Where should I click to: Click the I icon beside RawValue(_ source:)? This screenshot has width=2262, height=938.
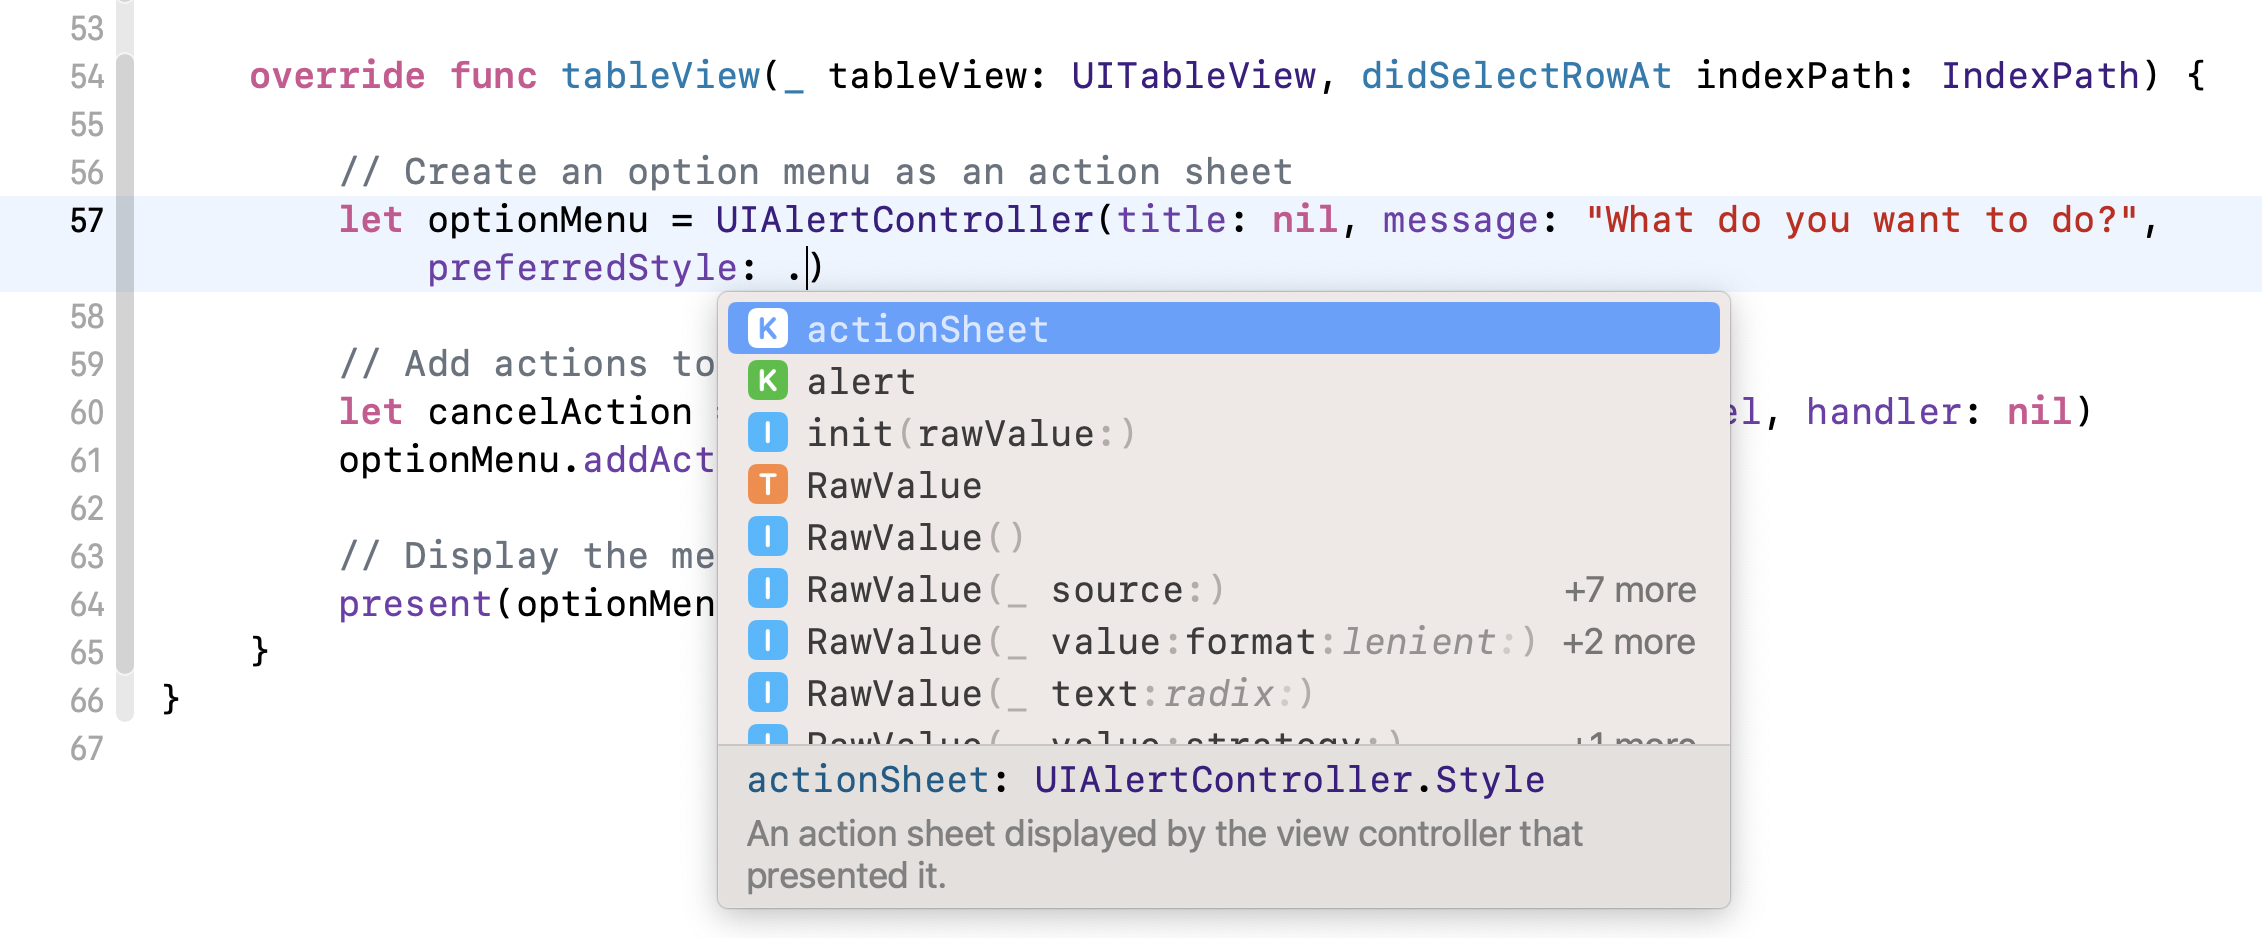767,589
